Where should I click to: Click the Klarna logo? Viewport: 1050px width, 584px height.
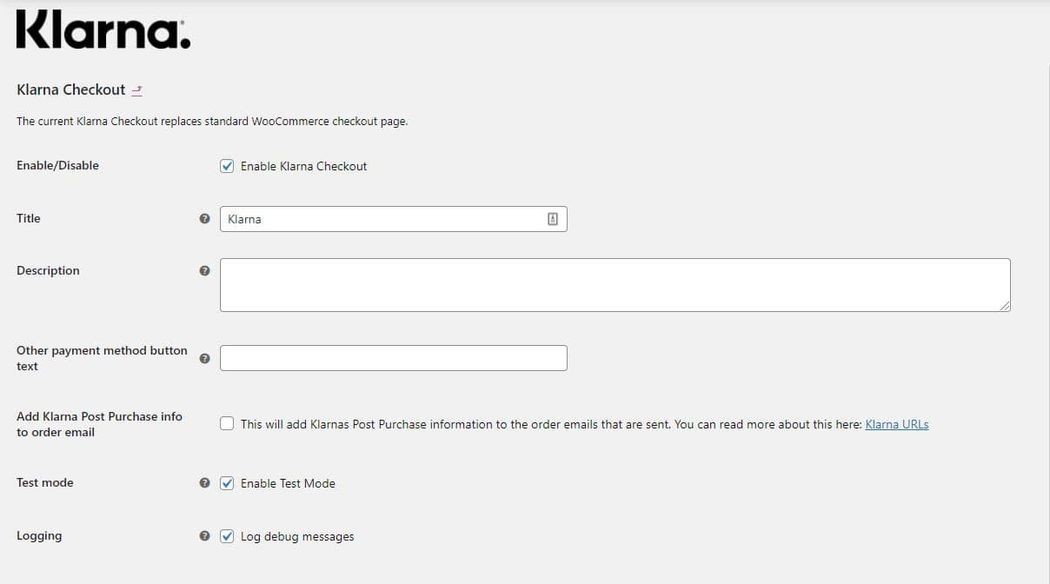[x=103, y=31]
